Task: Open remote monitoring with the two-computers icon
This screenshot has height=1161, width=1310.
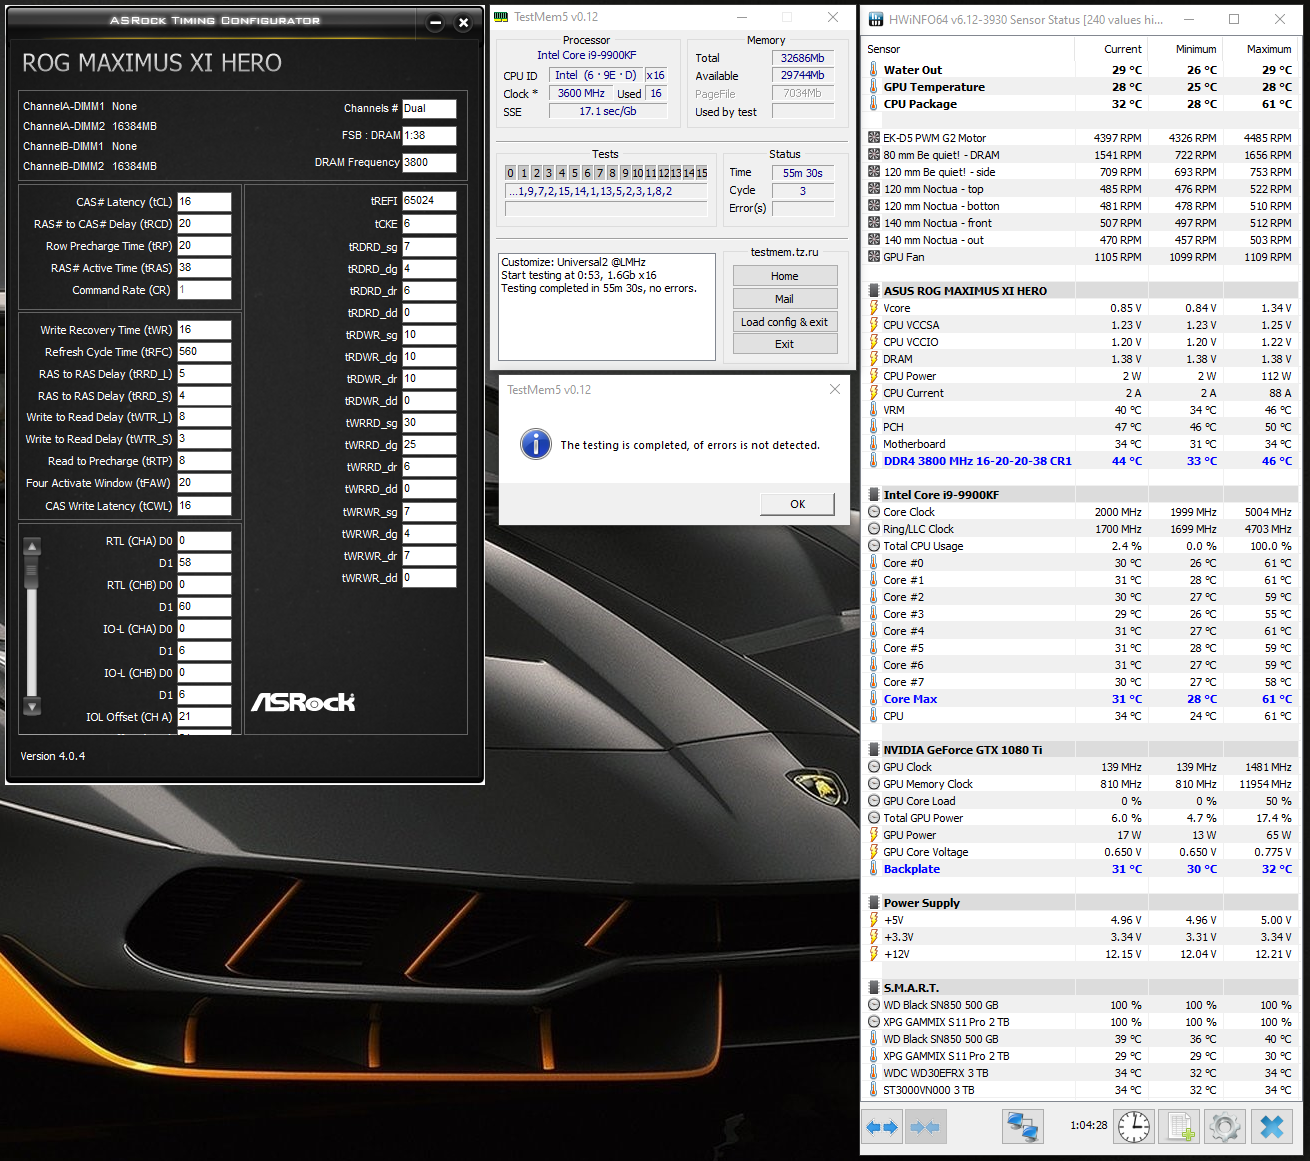Action: tap(1023, 1127)
